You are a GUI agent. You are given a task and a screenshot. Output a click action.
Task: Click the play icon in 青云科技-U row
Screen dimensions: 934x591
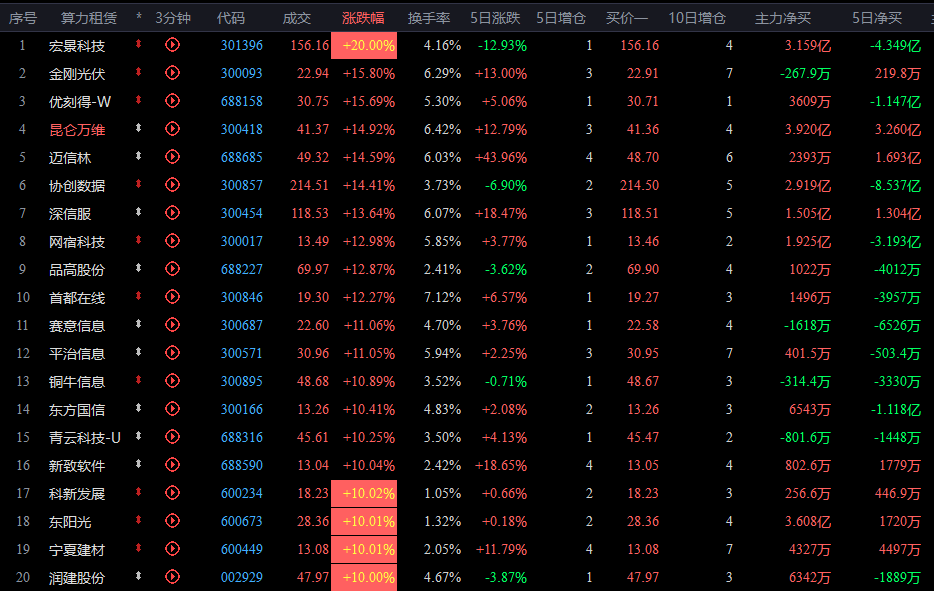[172, 437]
